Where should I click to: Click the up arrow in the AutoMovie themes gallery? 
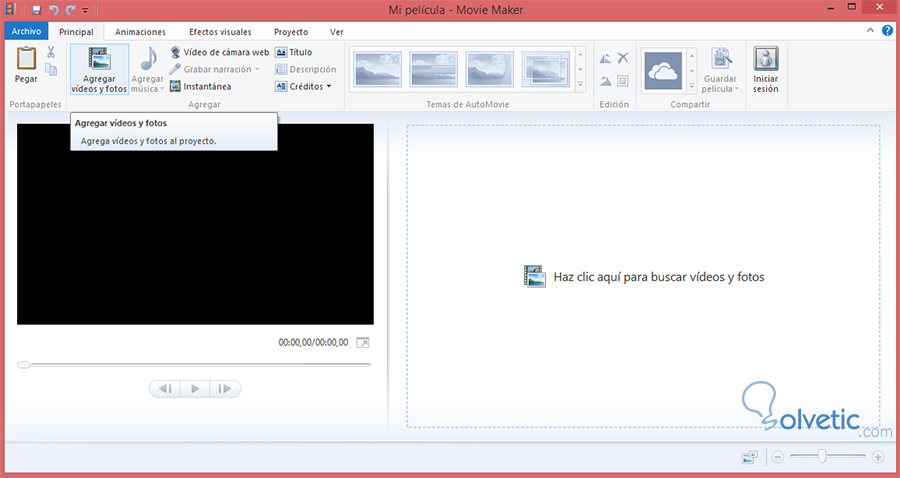click(580, 55)
